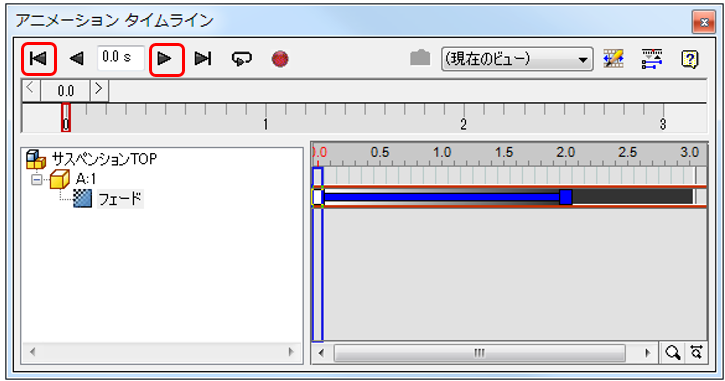The width and height of the screenshot is (725, 381).
Task: Go to the animation end
Action: click(203, 59)
